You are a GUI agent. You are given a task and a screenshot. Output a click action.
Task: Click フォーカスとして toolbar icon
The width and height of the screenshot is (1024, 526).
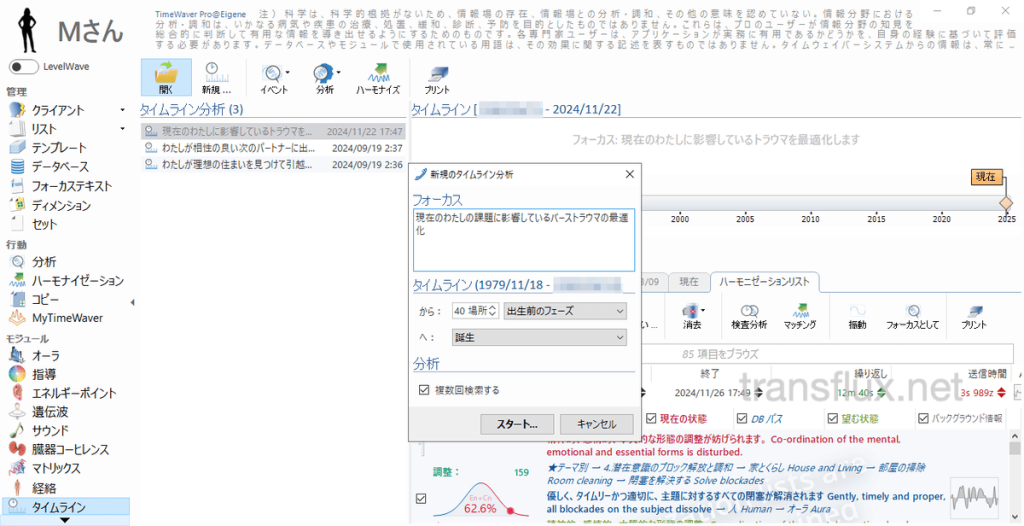click(912, 316)
